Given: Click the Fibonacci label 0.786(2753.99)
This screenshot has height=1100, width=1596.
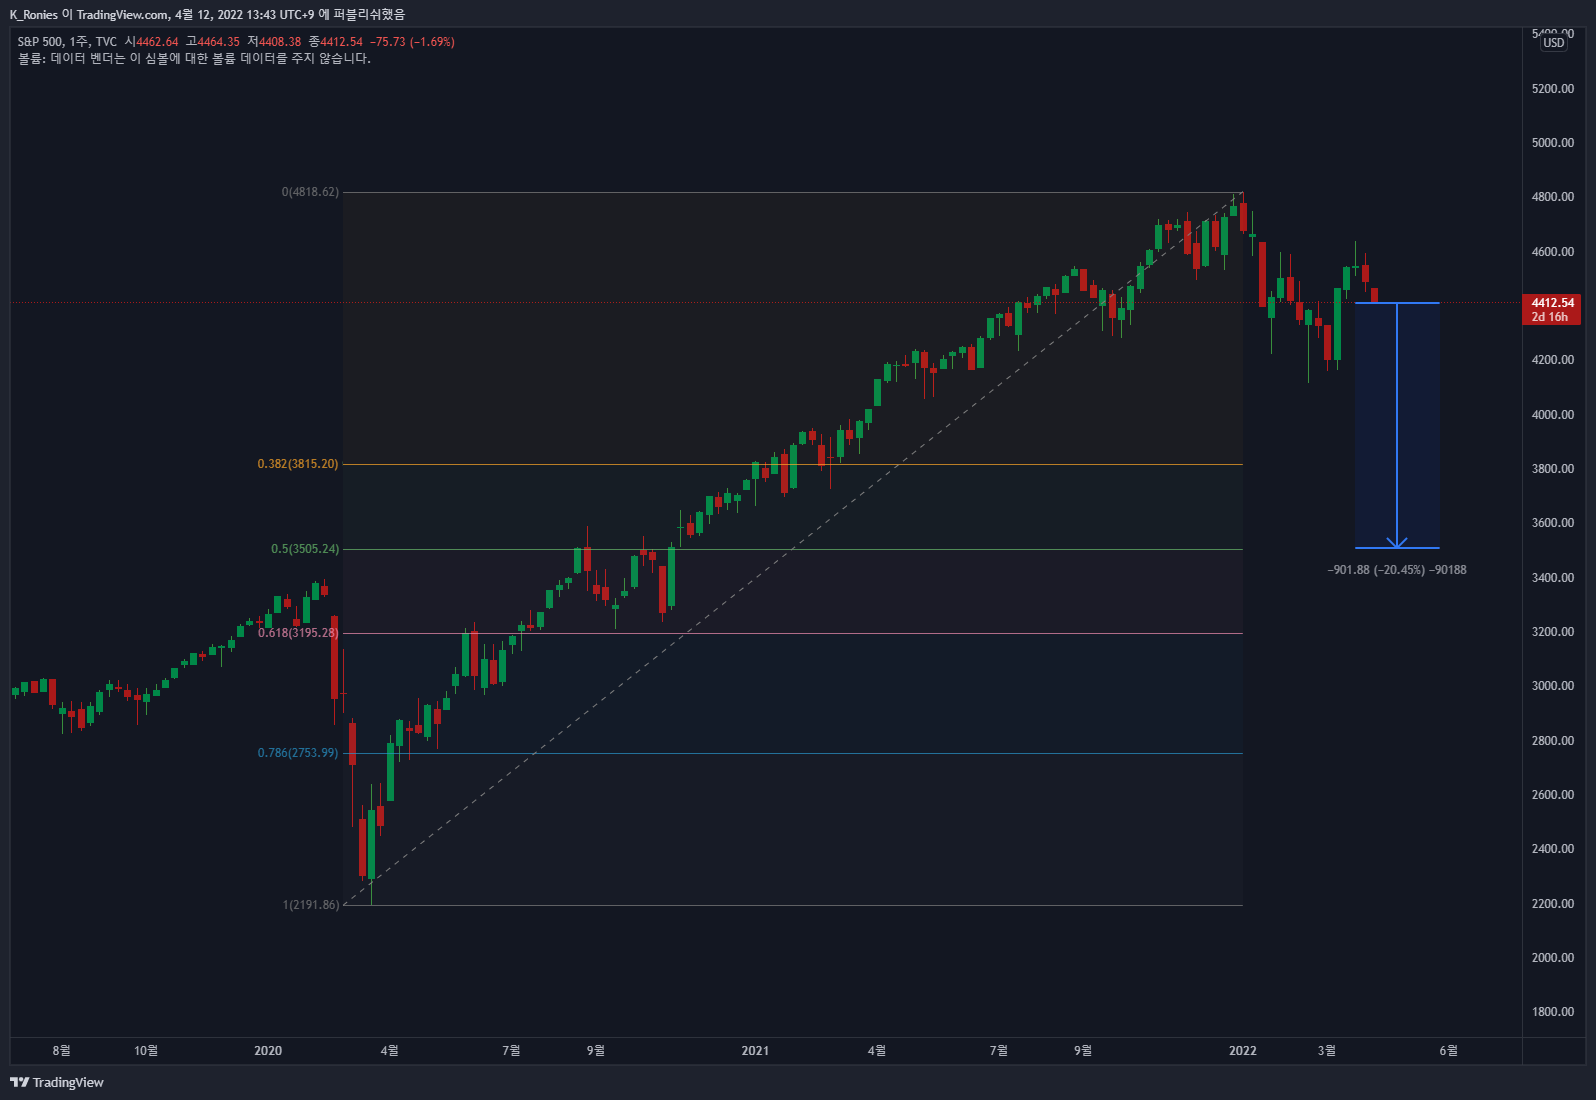Looking at the screenshot, I should (298, 753).
